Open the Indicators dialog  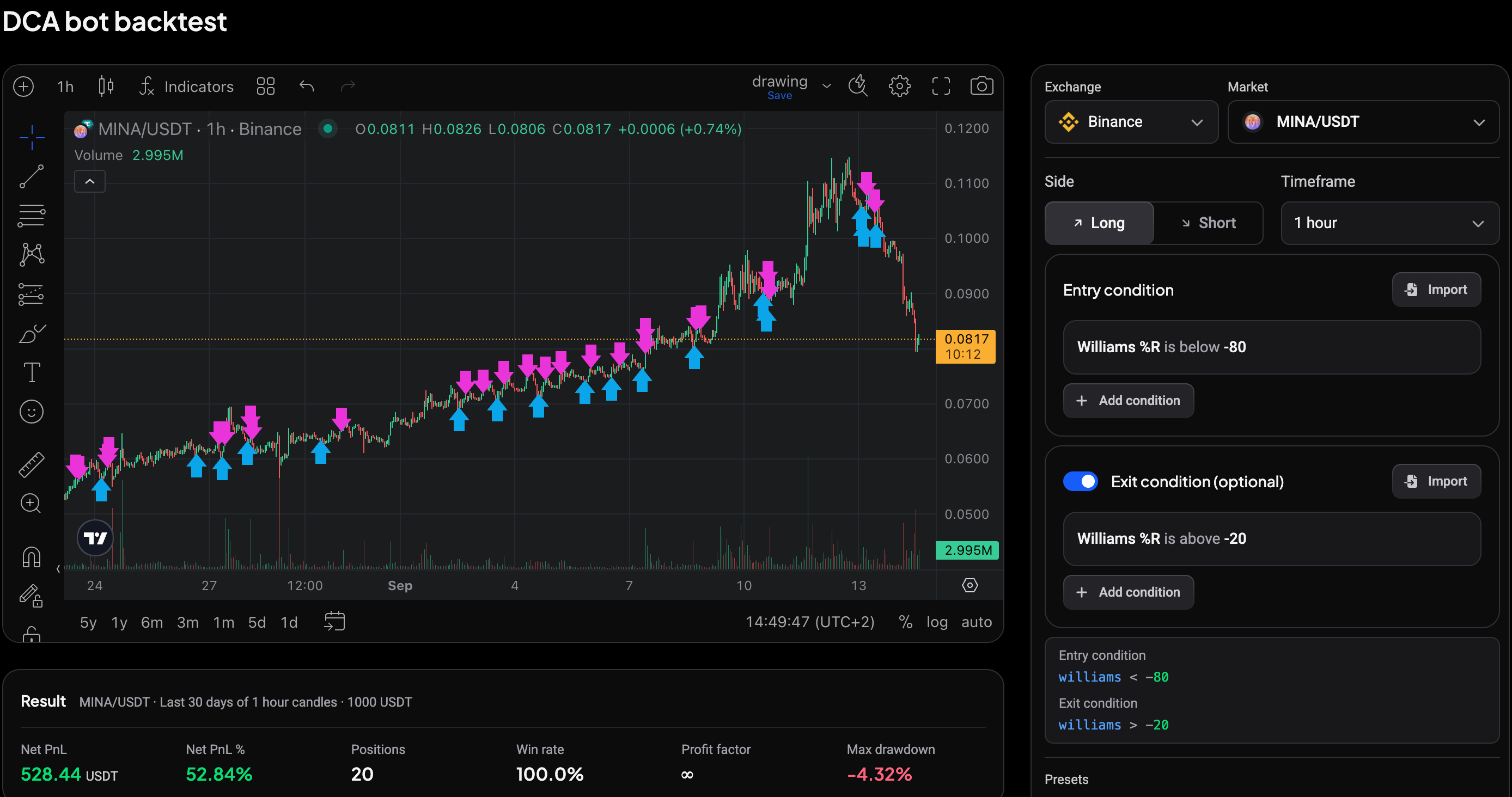point(186,87)
